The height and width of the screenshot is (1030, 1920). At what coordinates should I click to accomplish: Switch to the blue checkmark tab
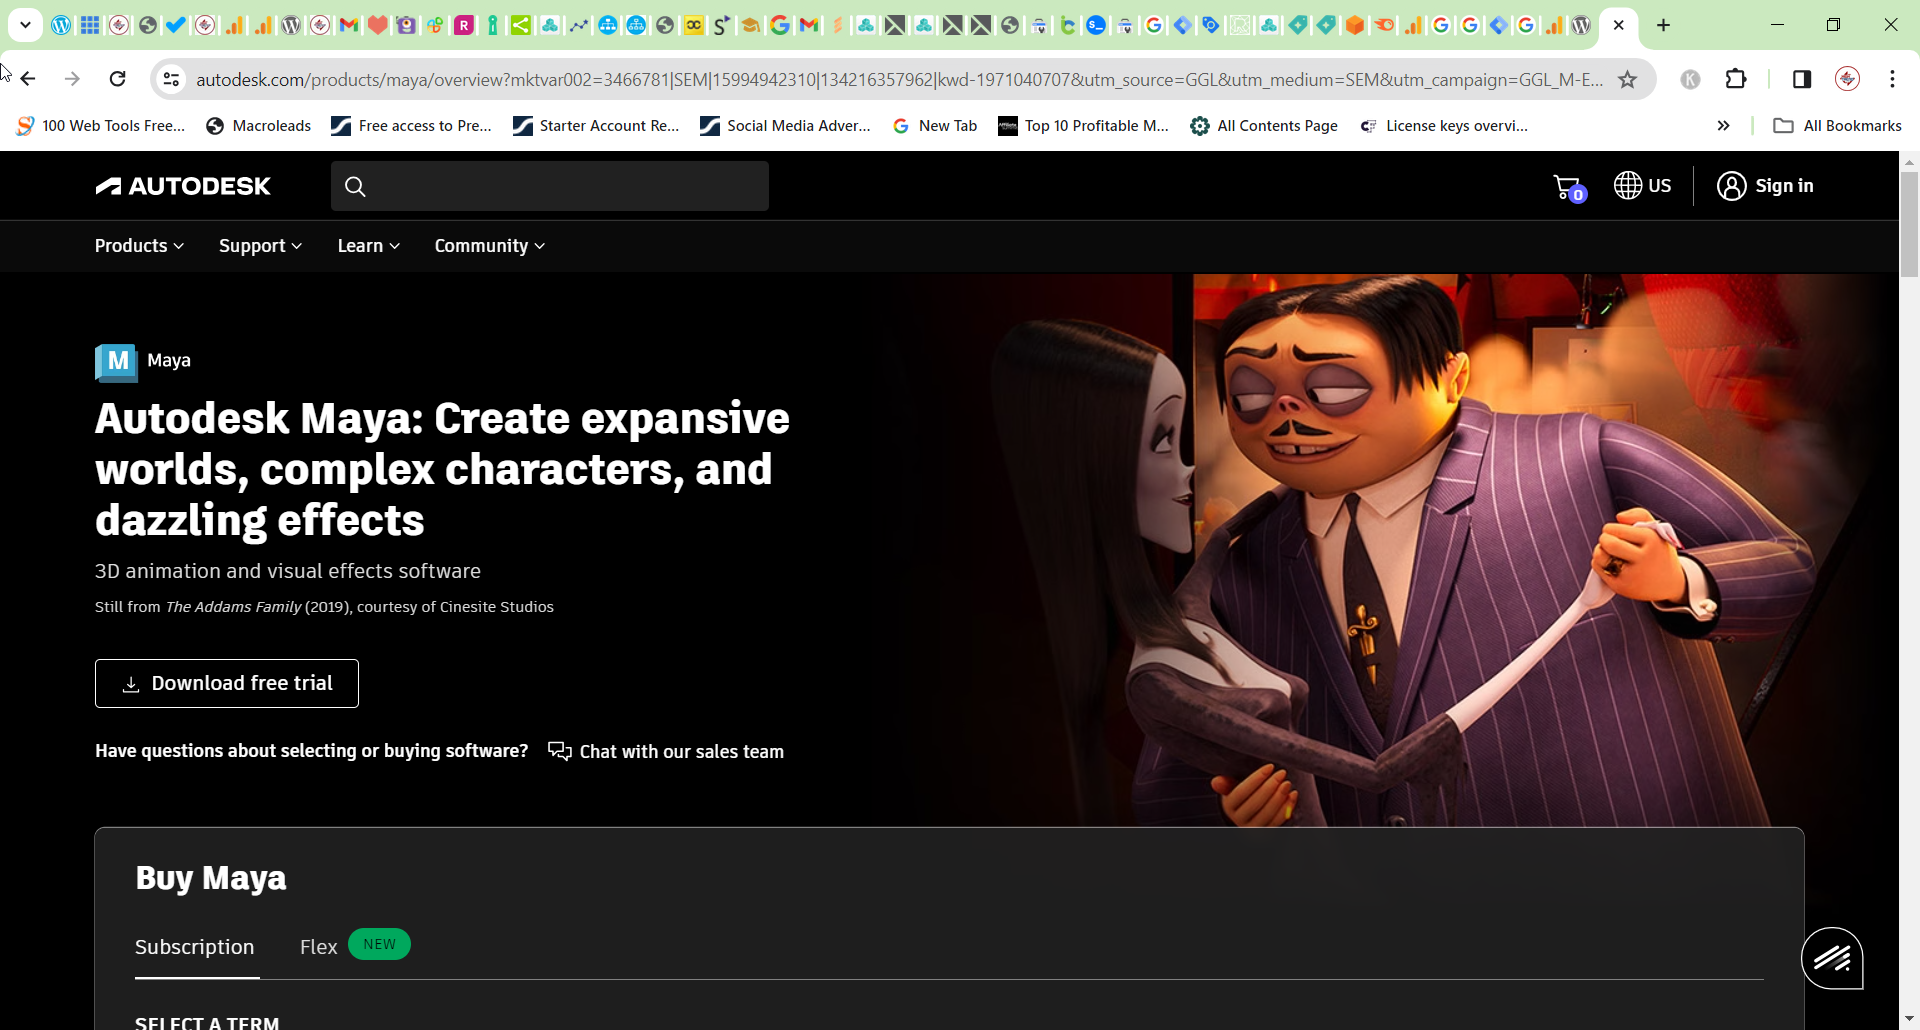coord(176,25)
